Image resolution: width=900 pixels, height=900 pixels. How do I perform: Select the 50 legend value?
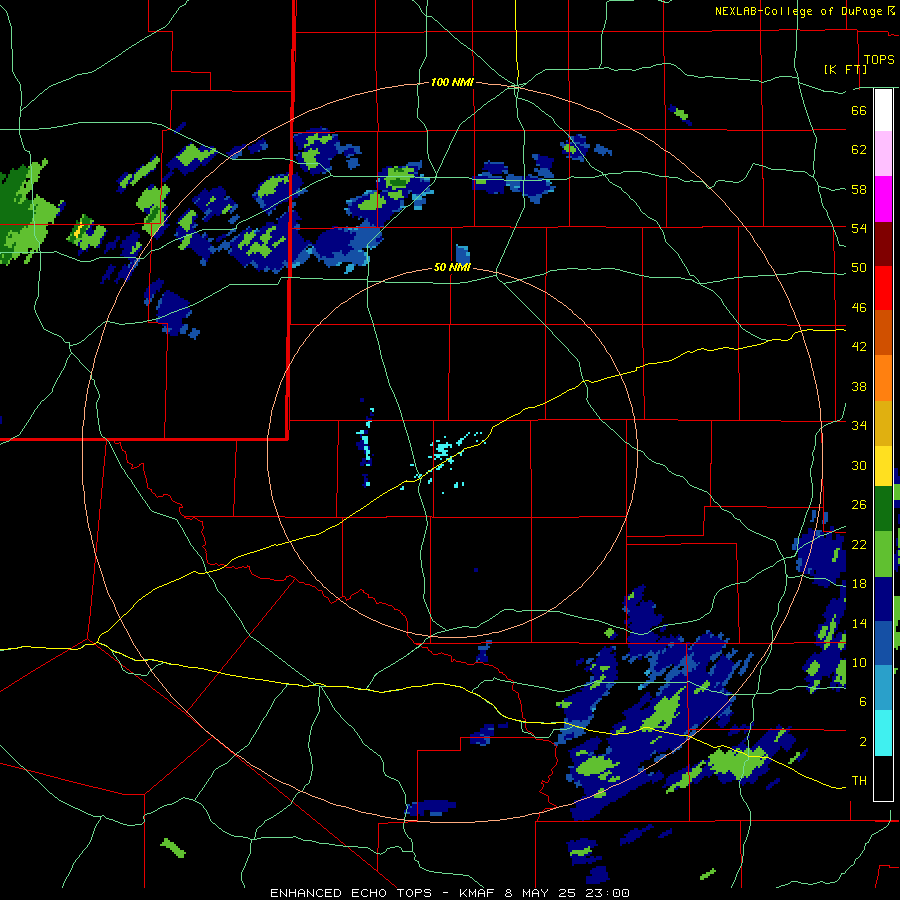coord(859,267)
